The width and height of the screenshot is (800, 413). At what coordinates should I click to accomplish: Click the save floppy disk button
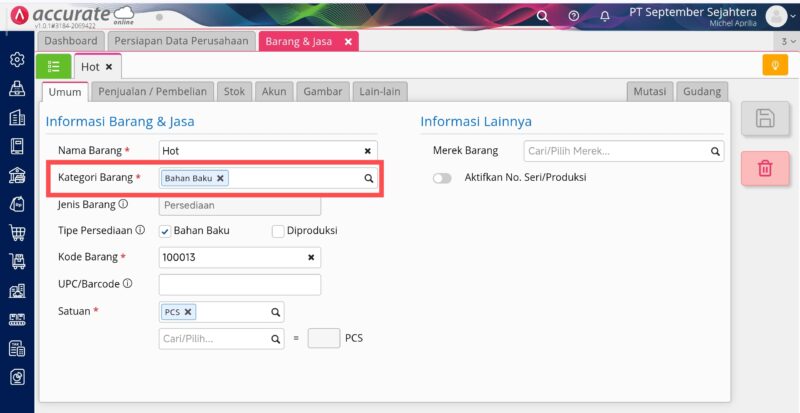pyautogui.click(x=765, y=118)
